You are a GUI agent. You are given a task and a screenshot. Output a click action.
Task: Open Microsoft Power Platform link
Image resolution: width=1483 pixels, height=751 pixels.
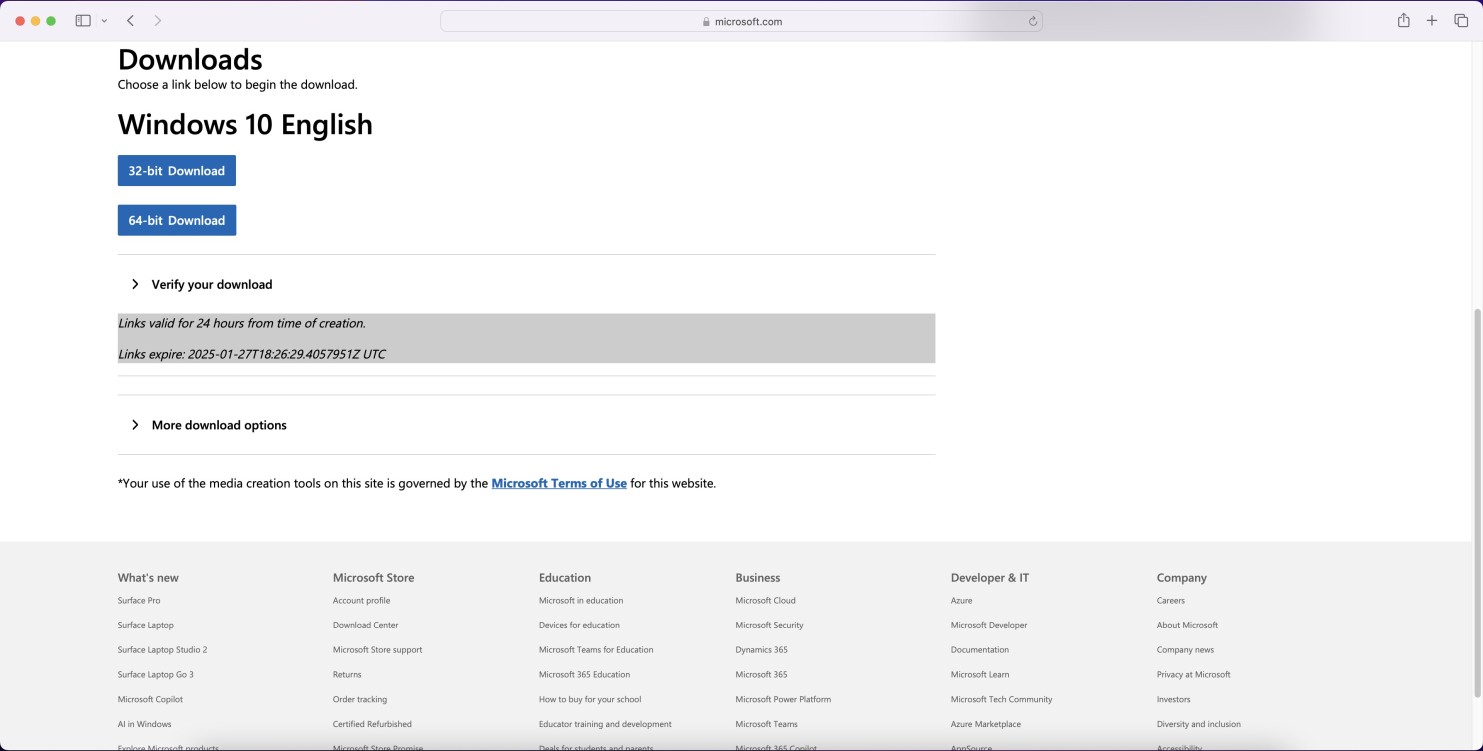pos(783,699)
